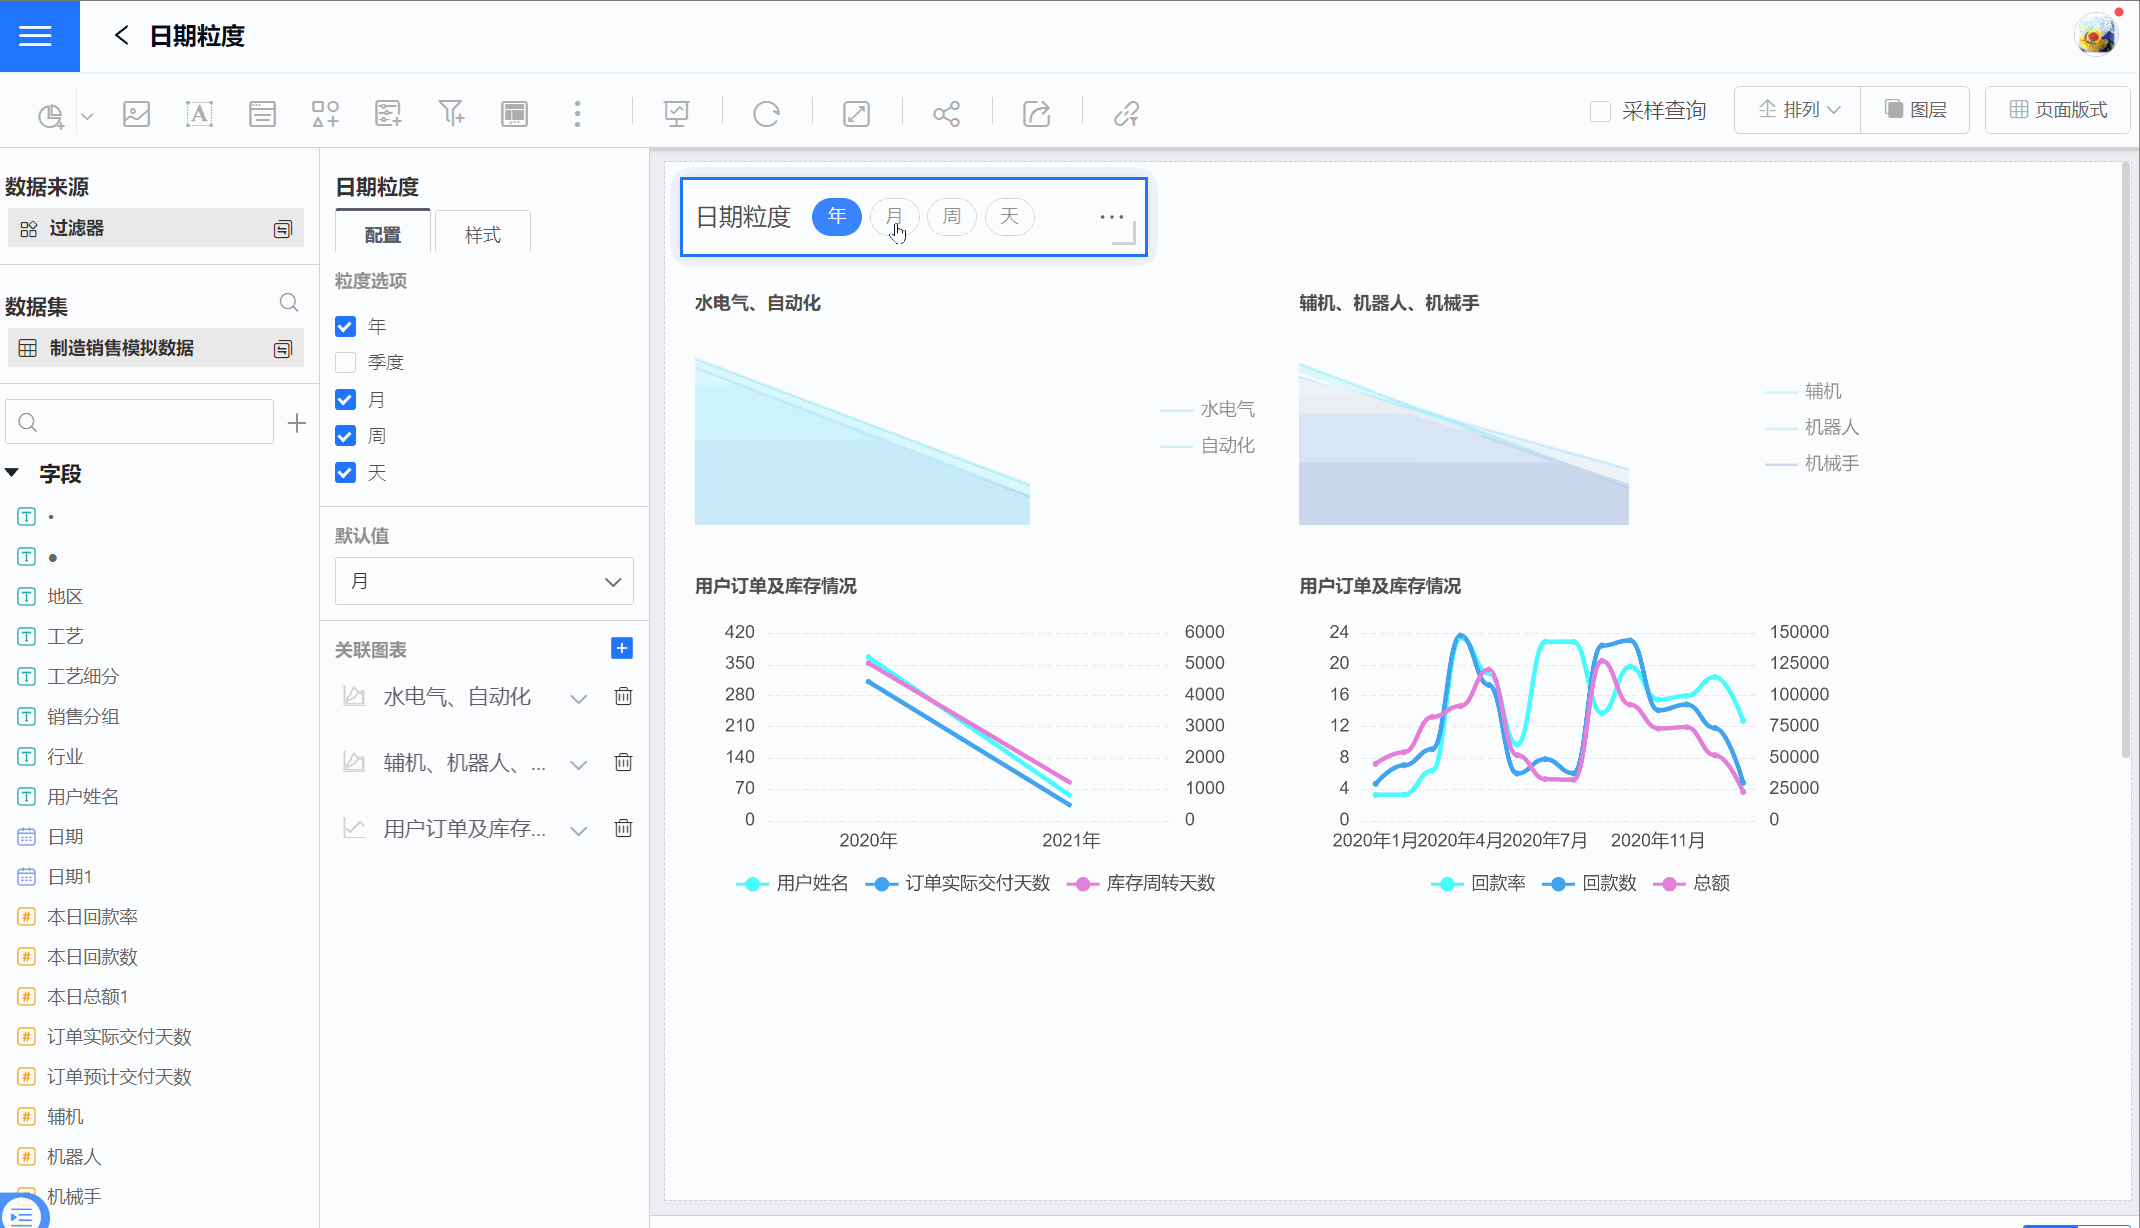The height and width of the screenshot is (1228, 2140).
Task: Open the 默认值 dropdown
Action: 484,581
